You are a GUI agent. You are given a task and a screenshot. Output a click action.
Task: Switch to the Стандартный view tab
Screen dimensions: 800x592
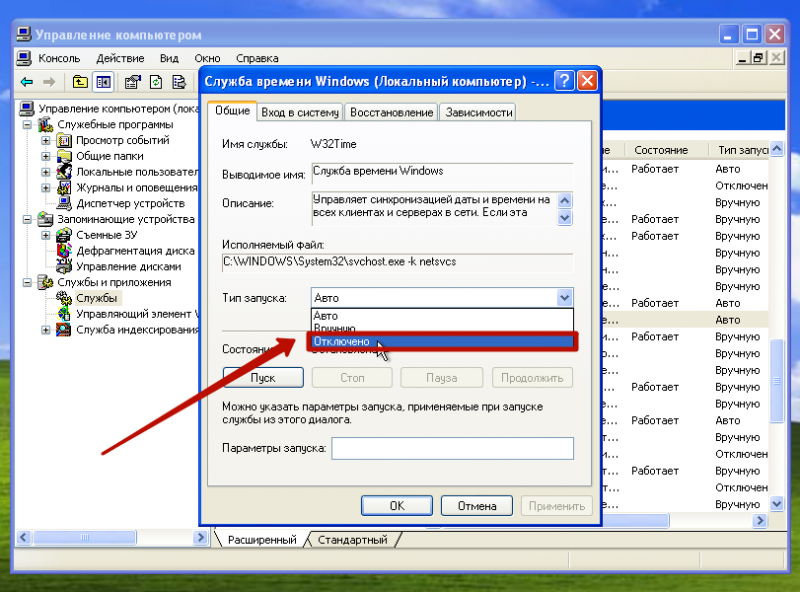point(353,539)
